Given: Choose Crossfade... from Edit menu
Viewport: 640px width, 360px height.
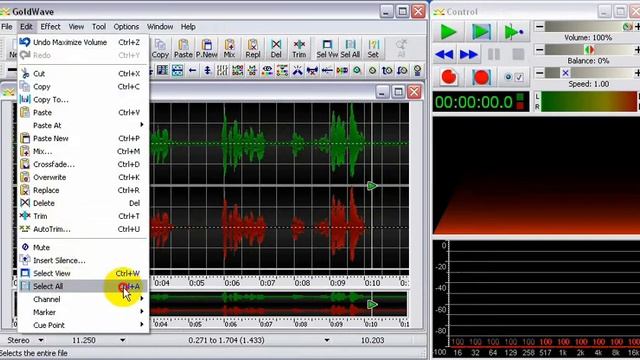Looking at the screenshot, I should point(83,164).
